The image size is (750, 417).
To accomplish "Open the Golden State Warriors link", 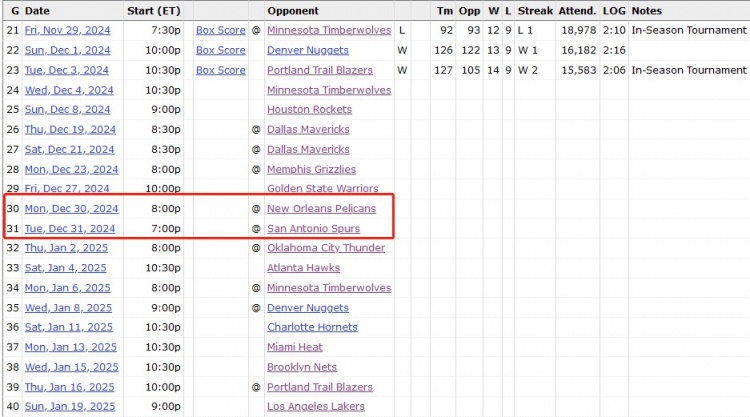I will click(x=322, y=189).
